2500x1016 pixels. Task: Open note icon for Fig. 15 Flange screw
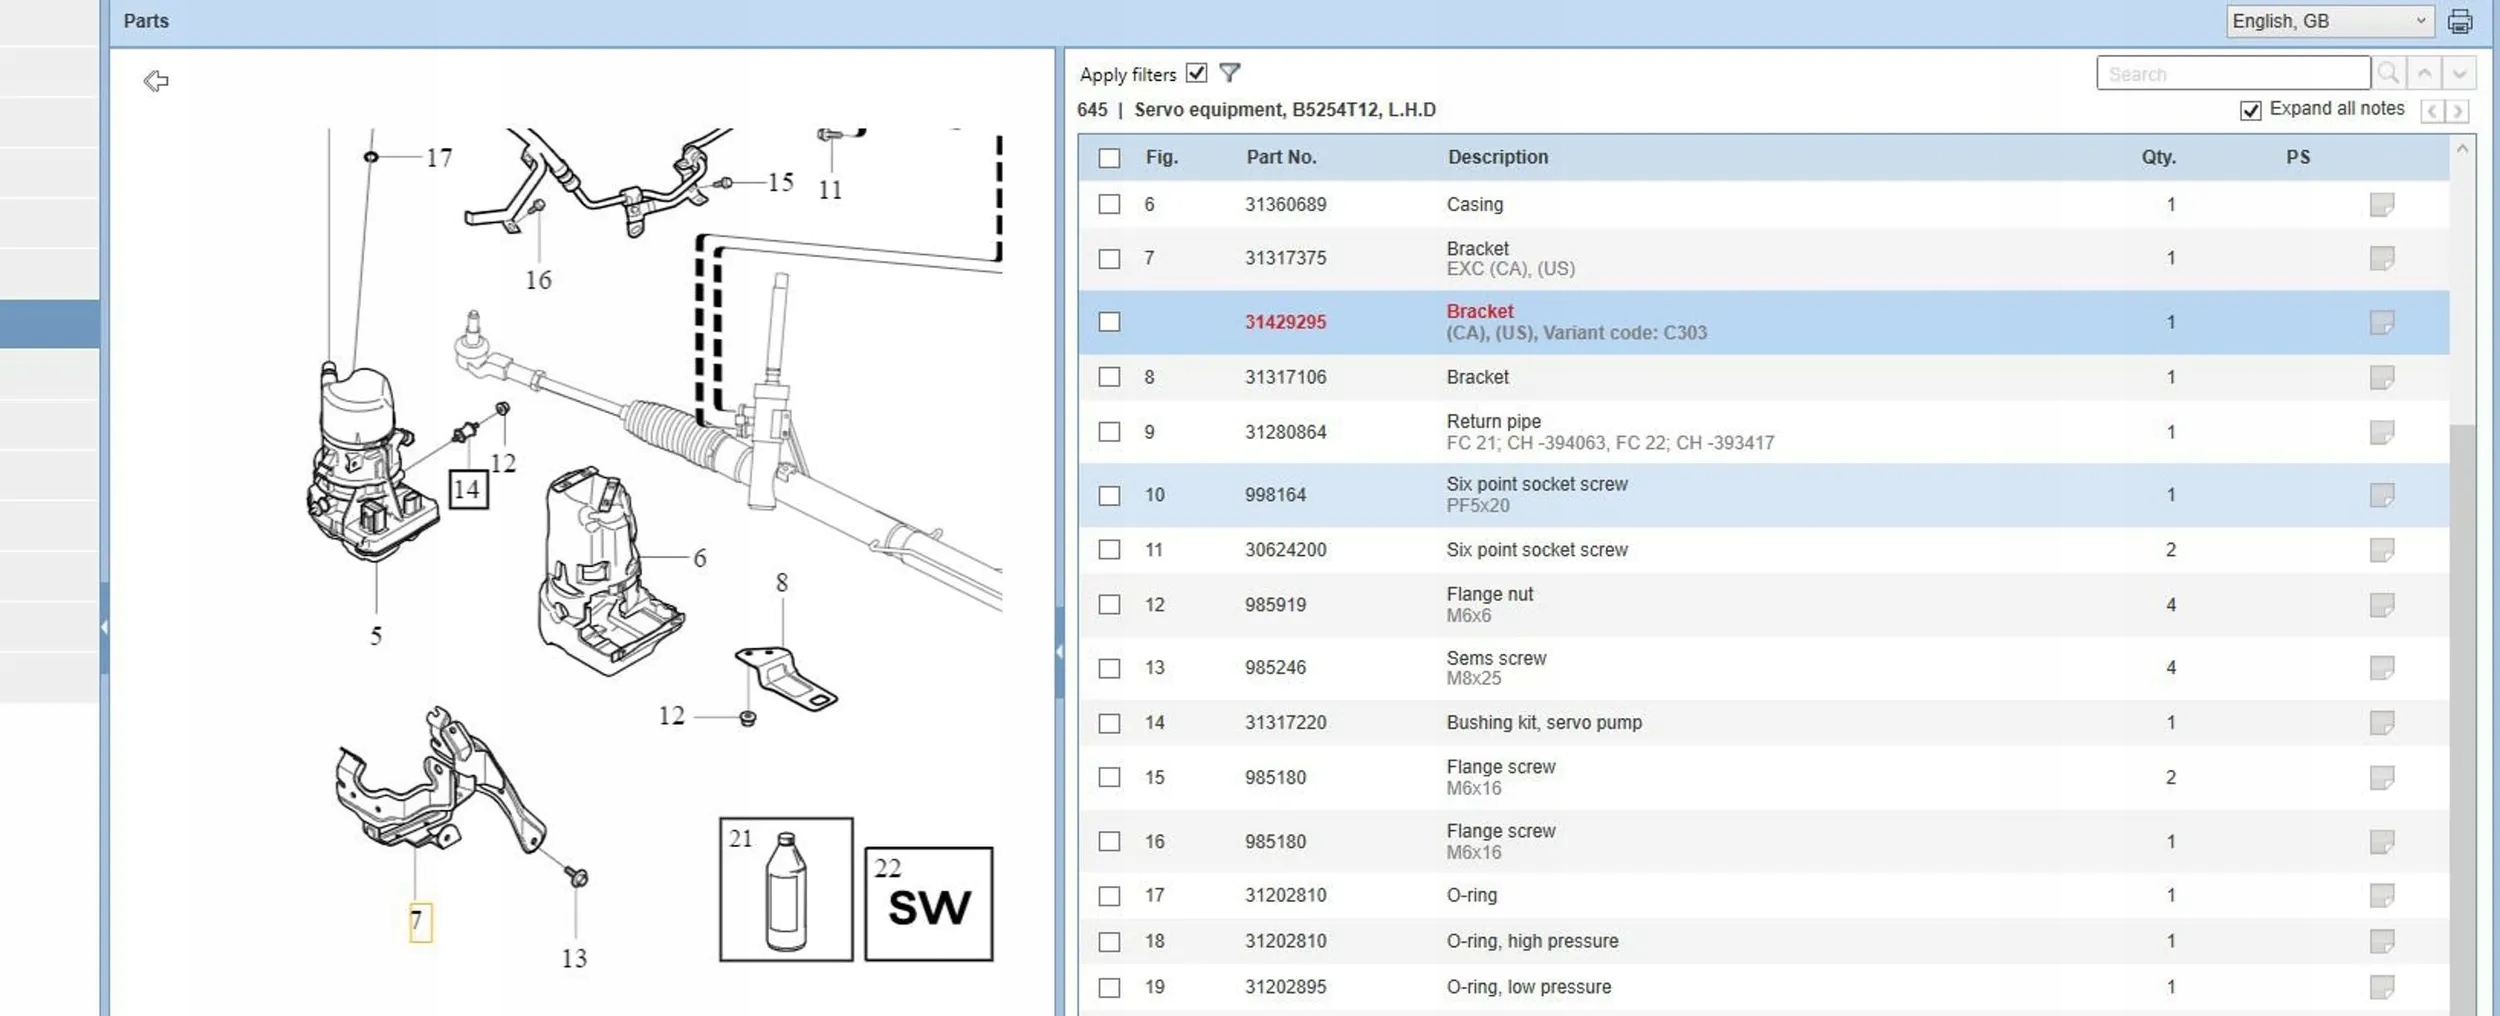[2382, 778]
